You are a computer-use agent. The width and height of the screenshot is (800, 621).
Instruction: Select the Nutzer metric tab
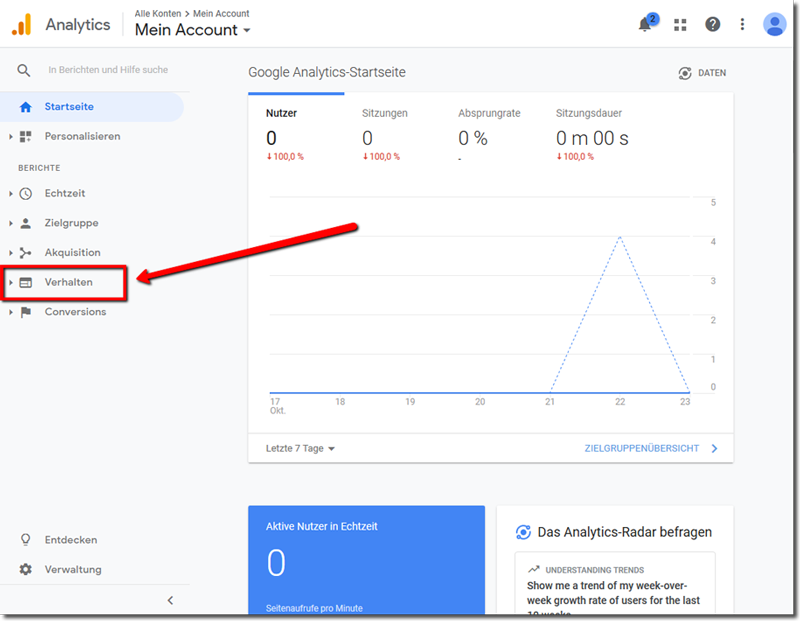point(296,134)
